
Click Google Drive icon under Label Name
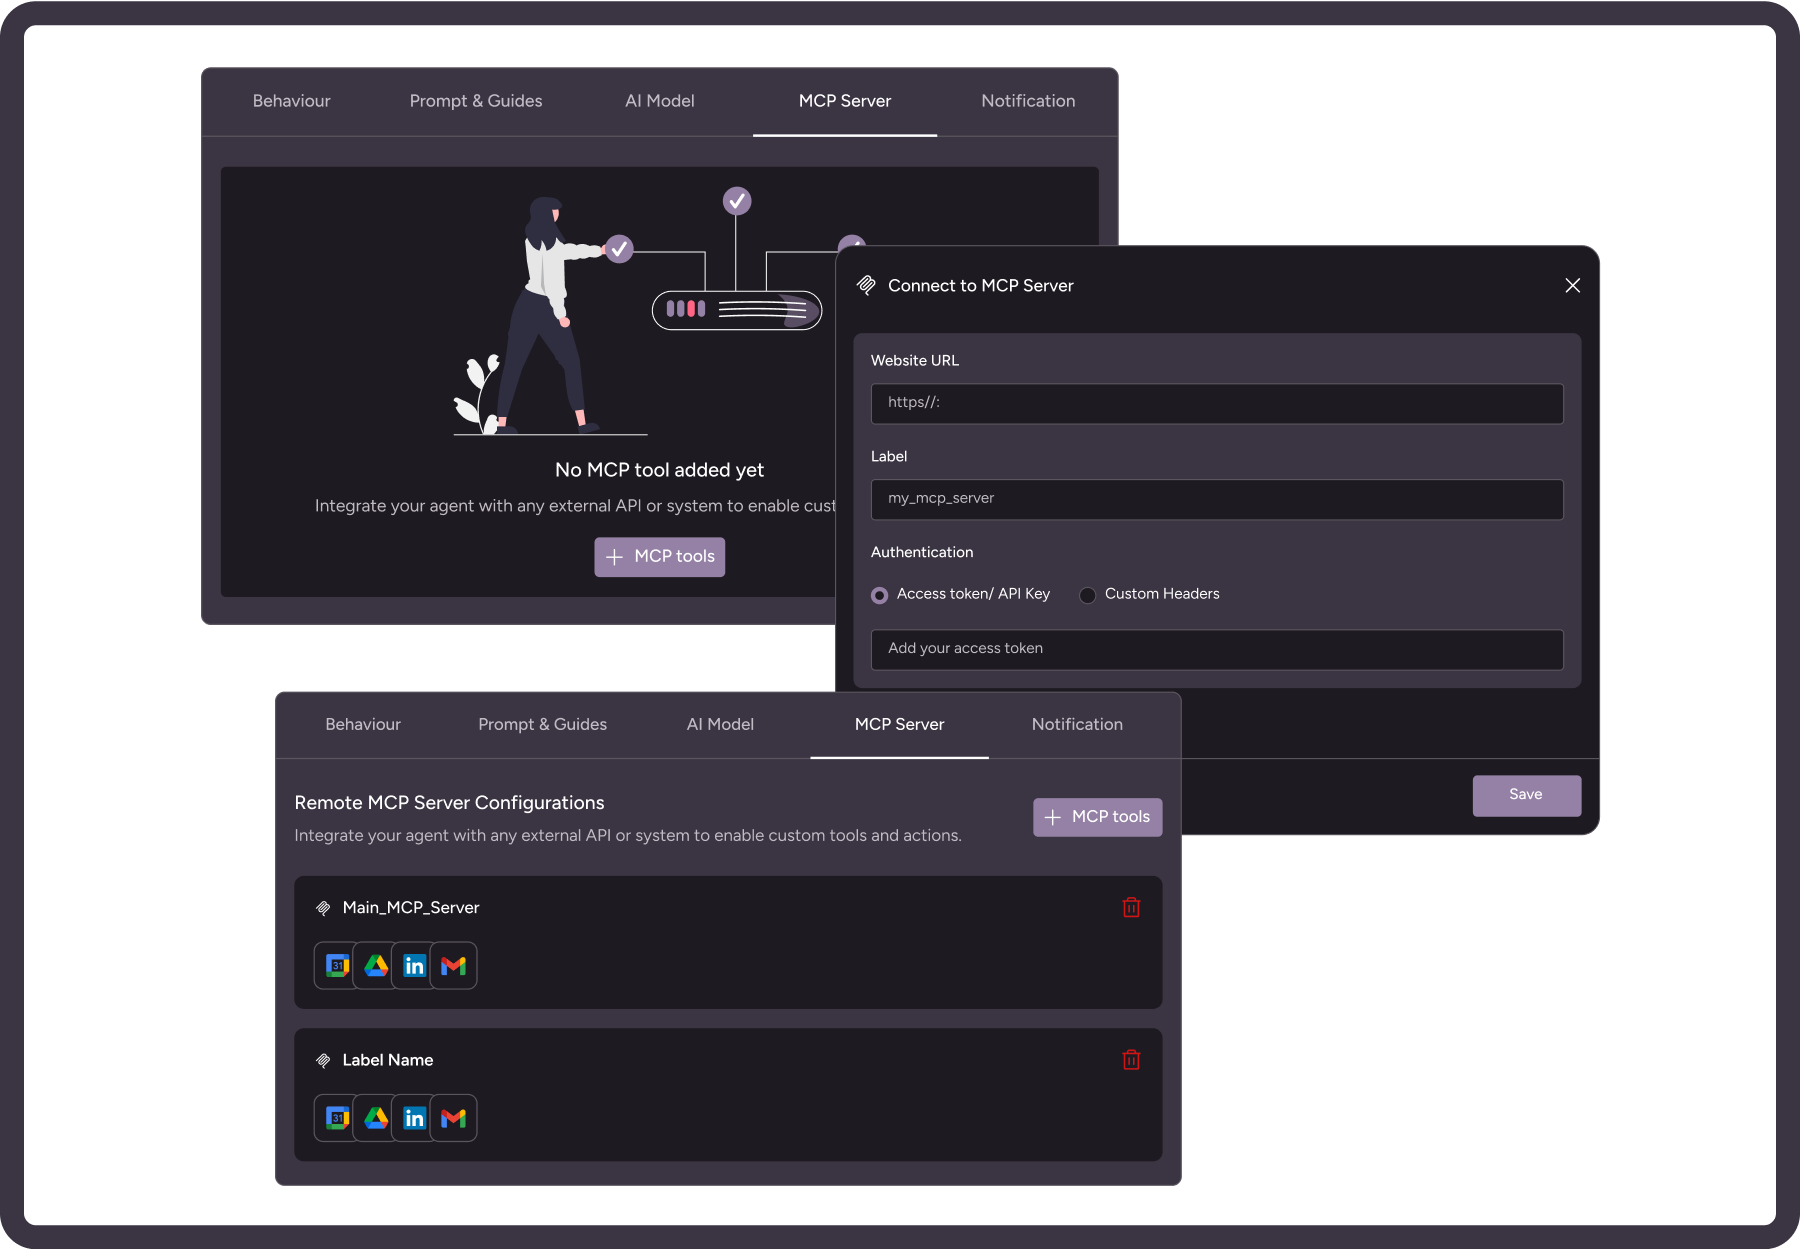[376, 1118]
